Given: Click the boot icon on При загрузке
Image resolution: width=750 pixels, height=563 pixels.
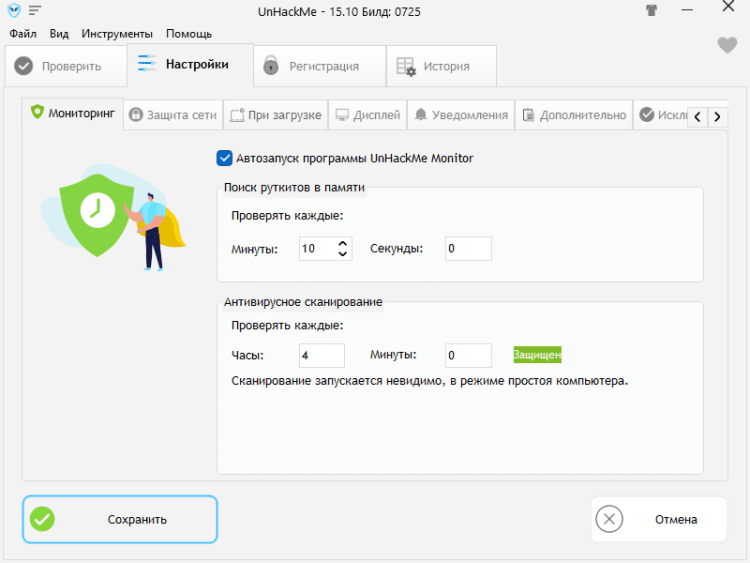Looking at the screenshot, I should pyautogui.click(x=237, y=115).
